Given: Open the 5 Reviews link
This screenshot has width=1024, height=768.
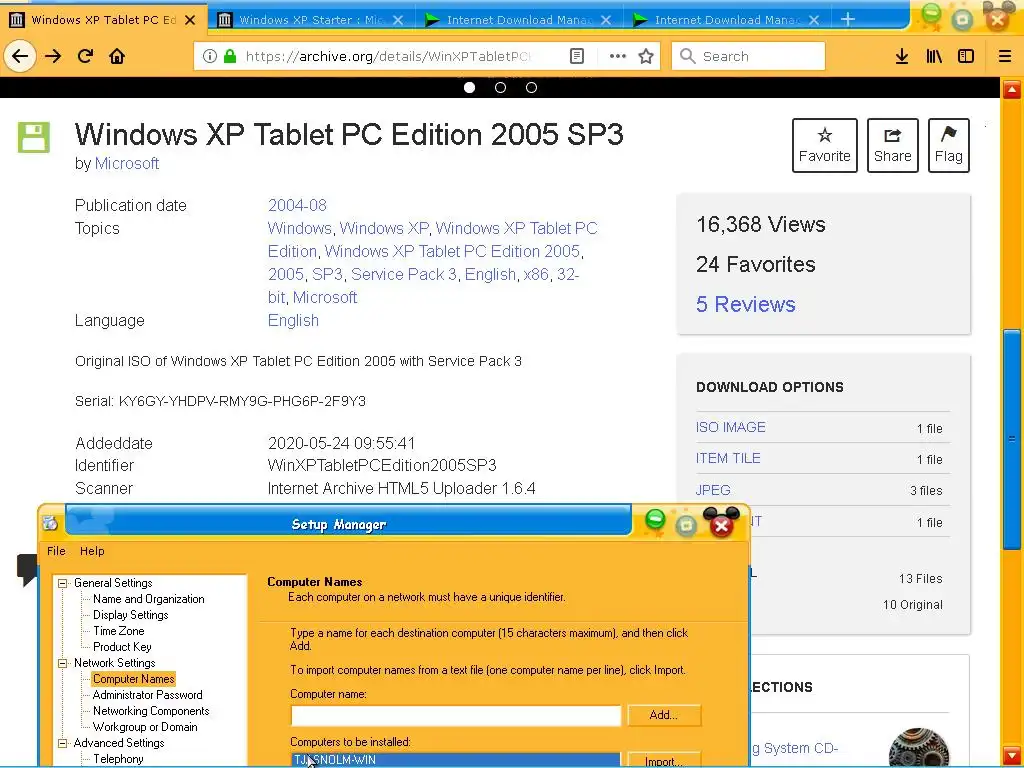Looking at the screenshot, I should click(746, 304).
